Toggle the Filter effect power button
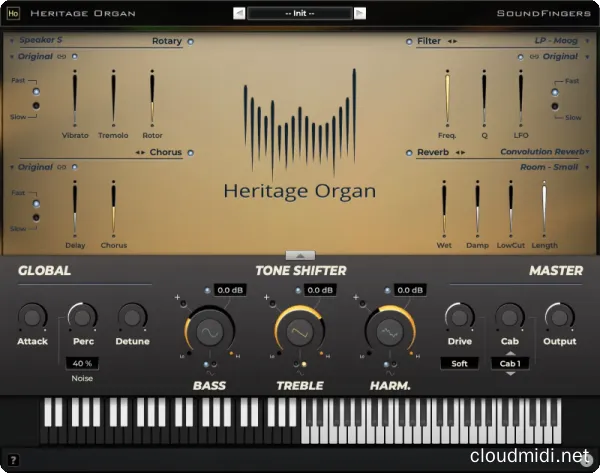Image resolution: width=600 pixels, height=473 pixels. (x=409, y=41)
